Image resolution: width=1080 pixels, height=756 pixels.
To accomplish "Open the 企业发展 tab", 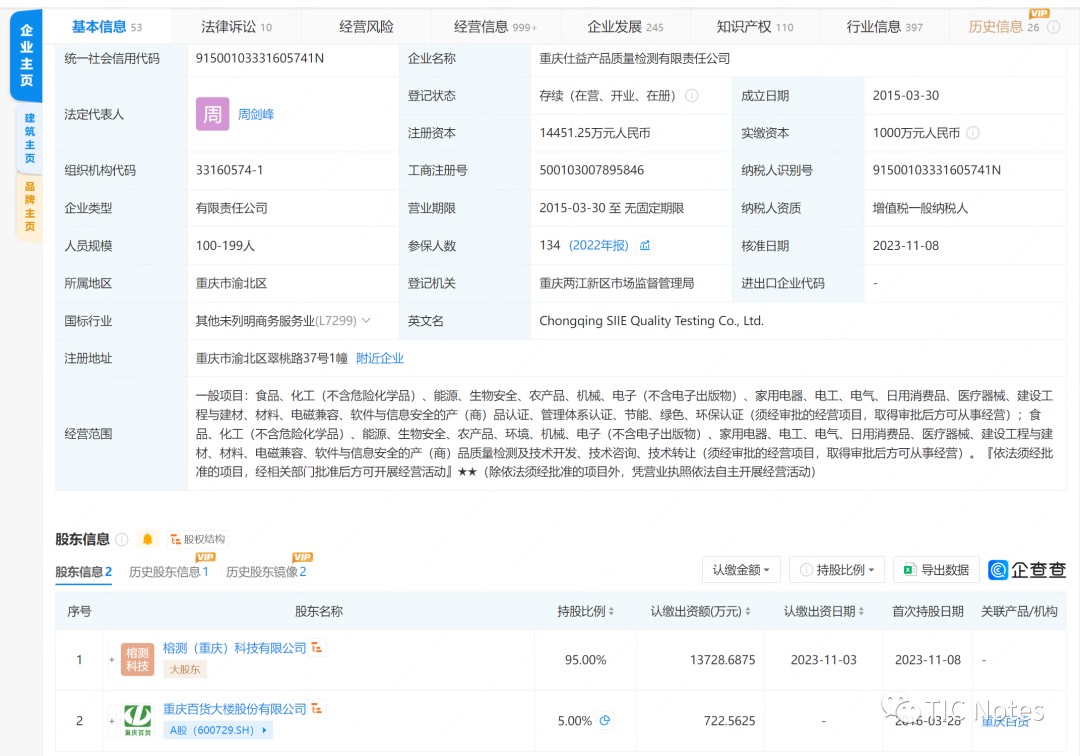I will [x=625, y=27].
